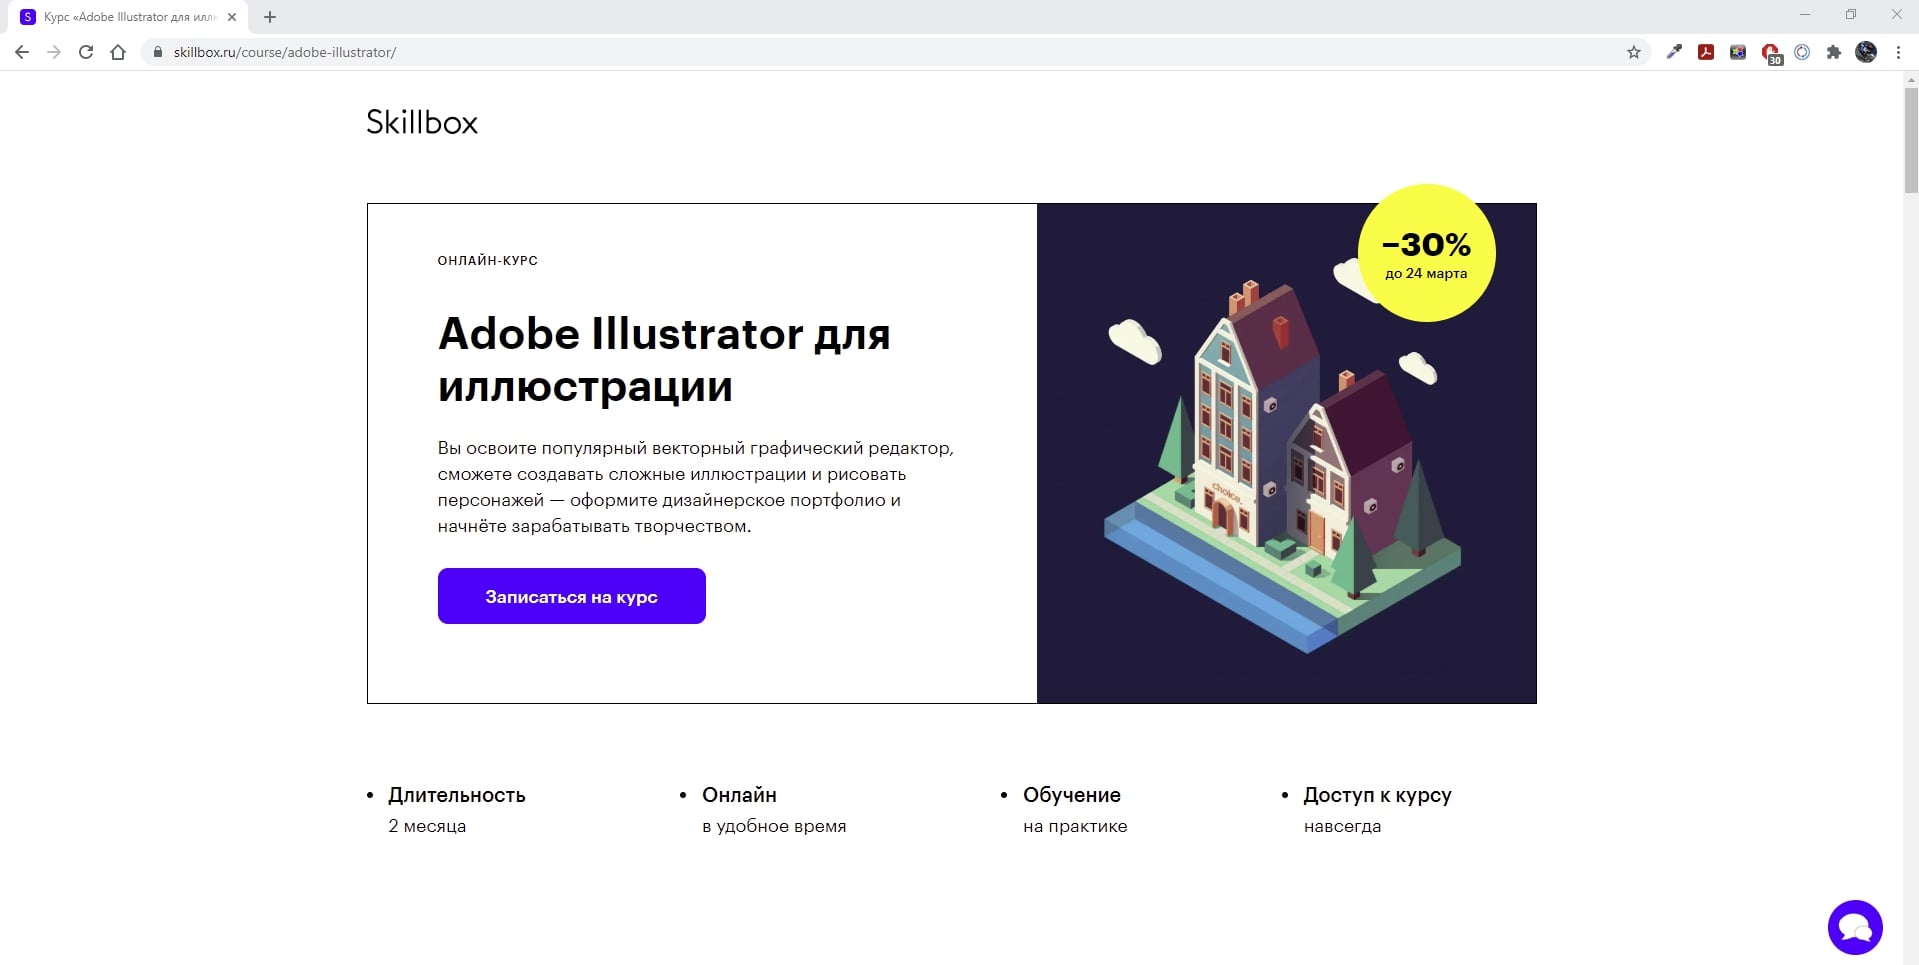Click the vertical scrollbar thumb
This screenshot has width=1919, height=965.
[x=1911, y=140]
